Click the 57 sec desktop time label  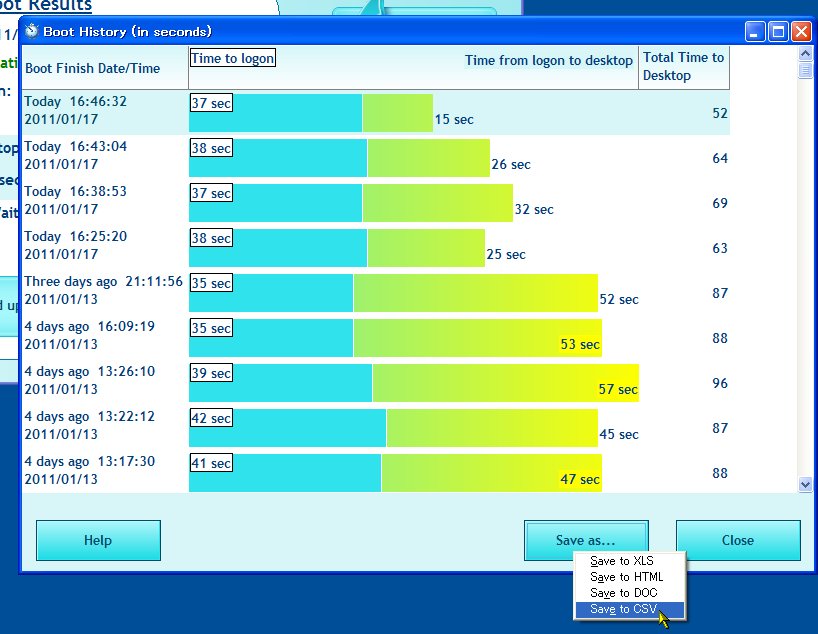click(618, 389)
